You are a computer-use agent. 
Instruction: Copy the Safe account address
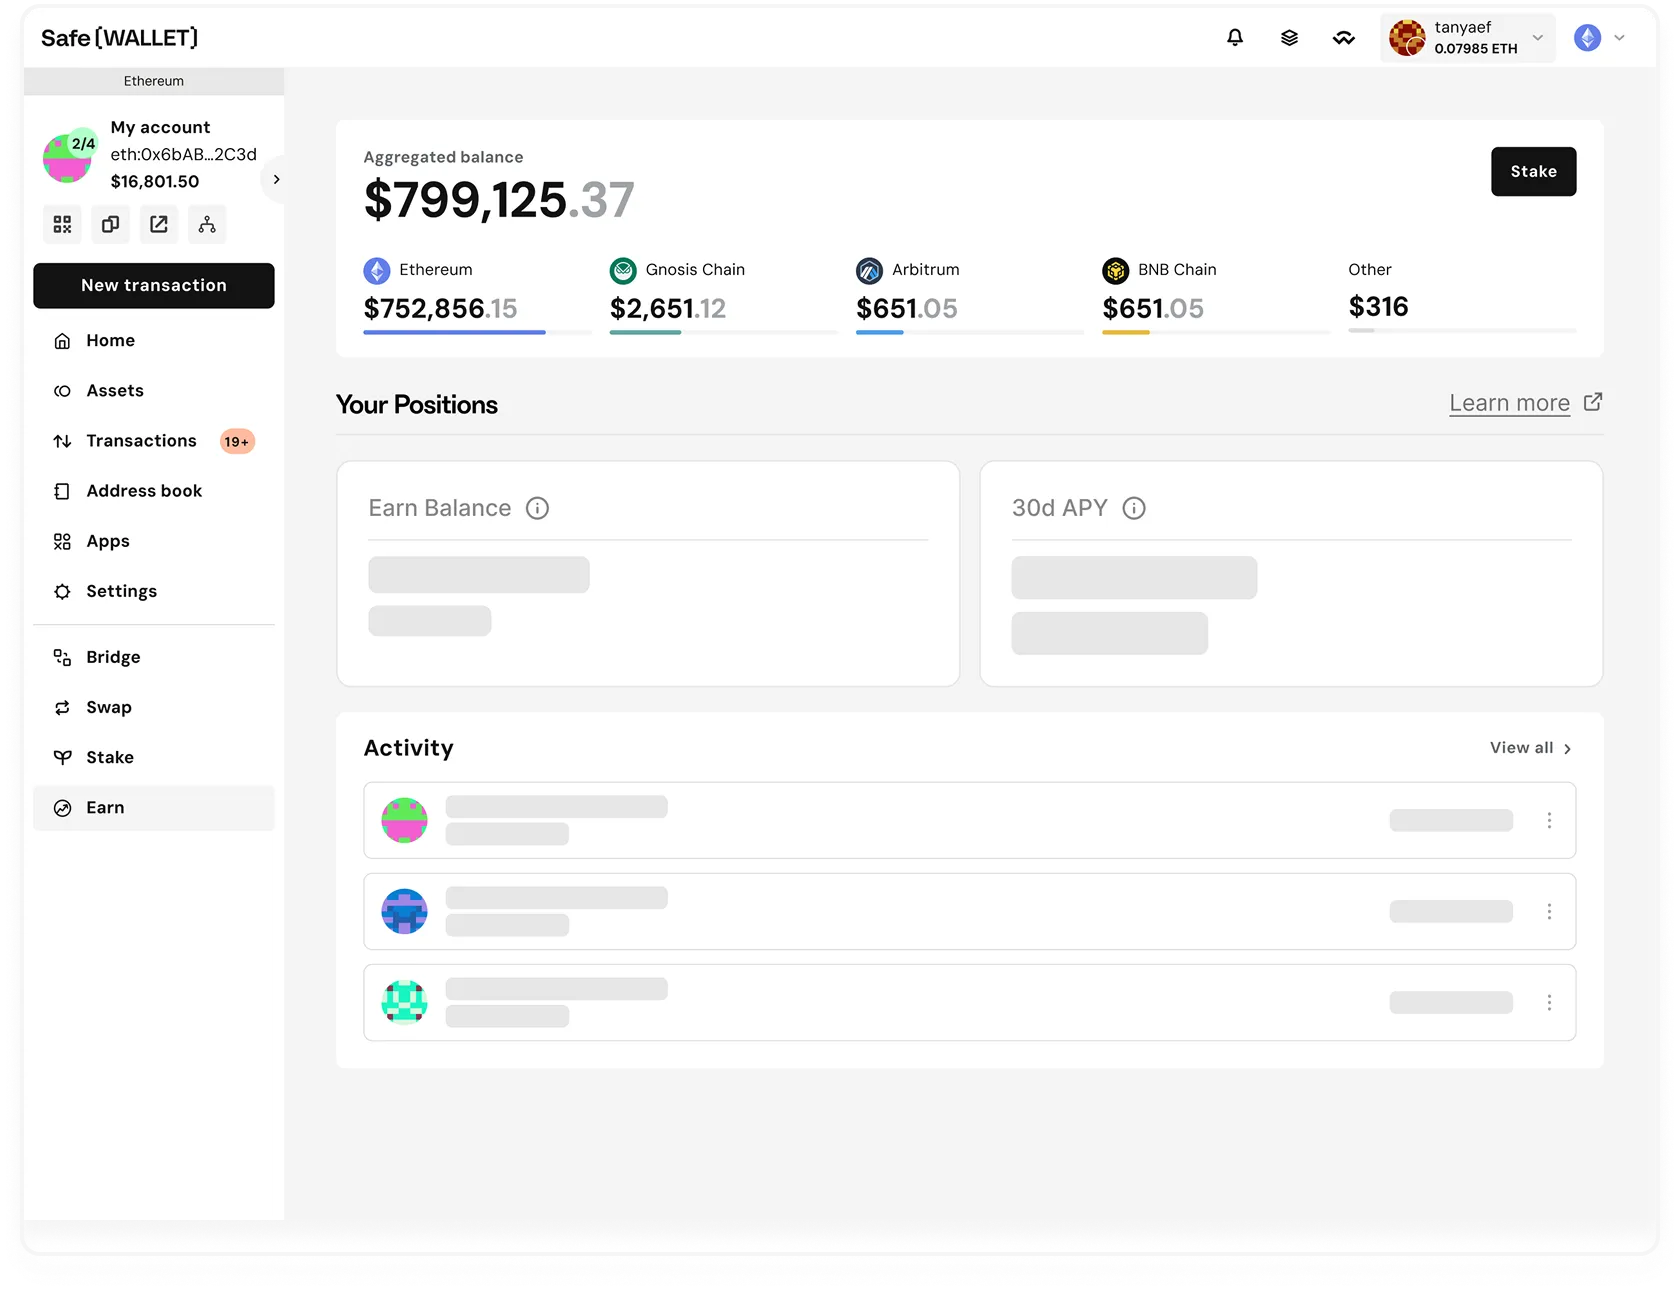click(110, 224)
